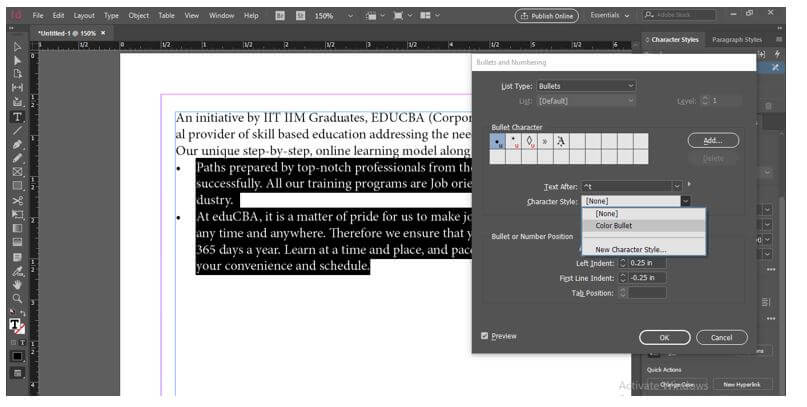Open the Layout menu
Viewport: 807px width, 407px height.
coord(84,15)
